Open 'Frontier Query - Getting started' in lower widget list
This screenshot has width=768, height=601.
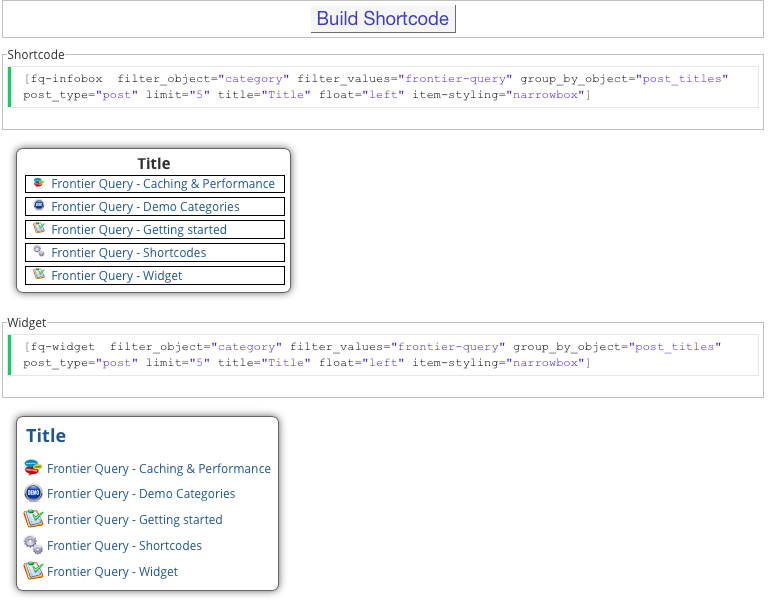click(x=135, y=520)
